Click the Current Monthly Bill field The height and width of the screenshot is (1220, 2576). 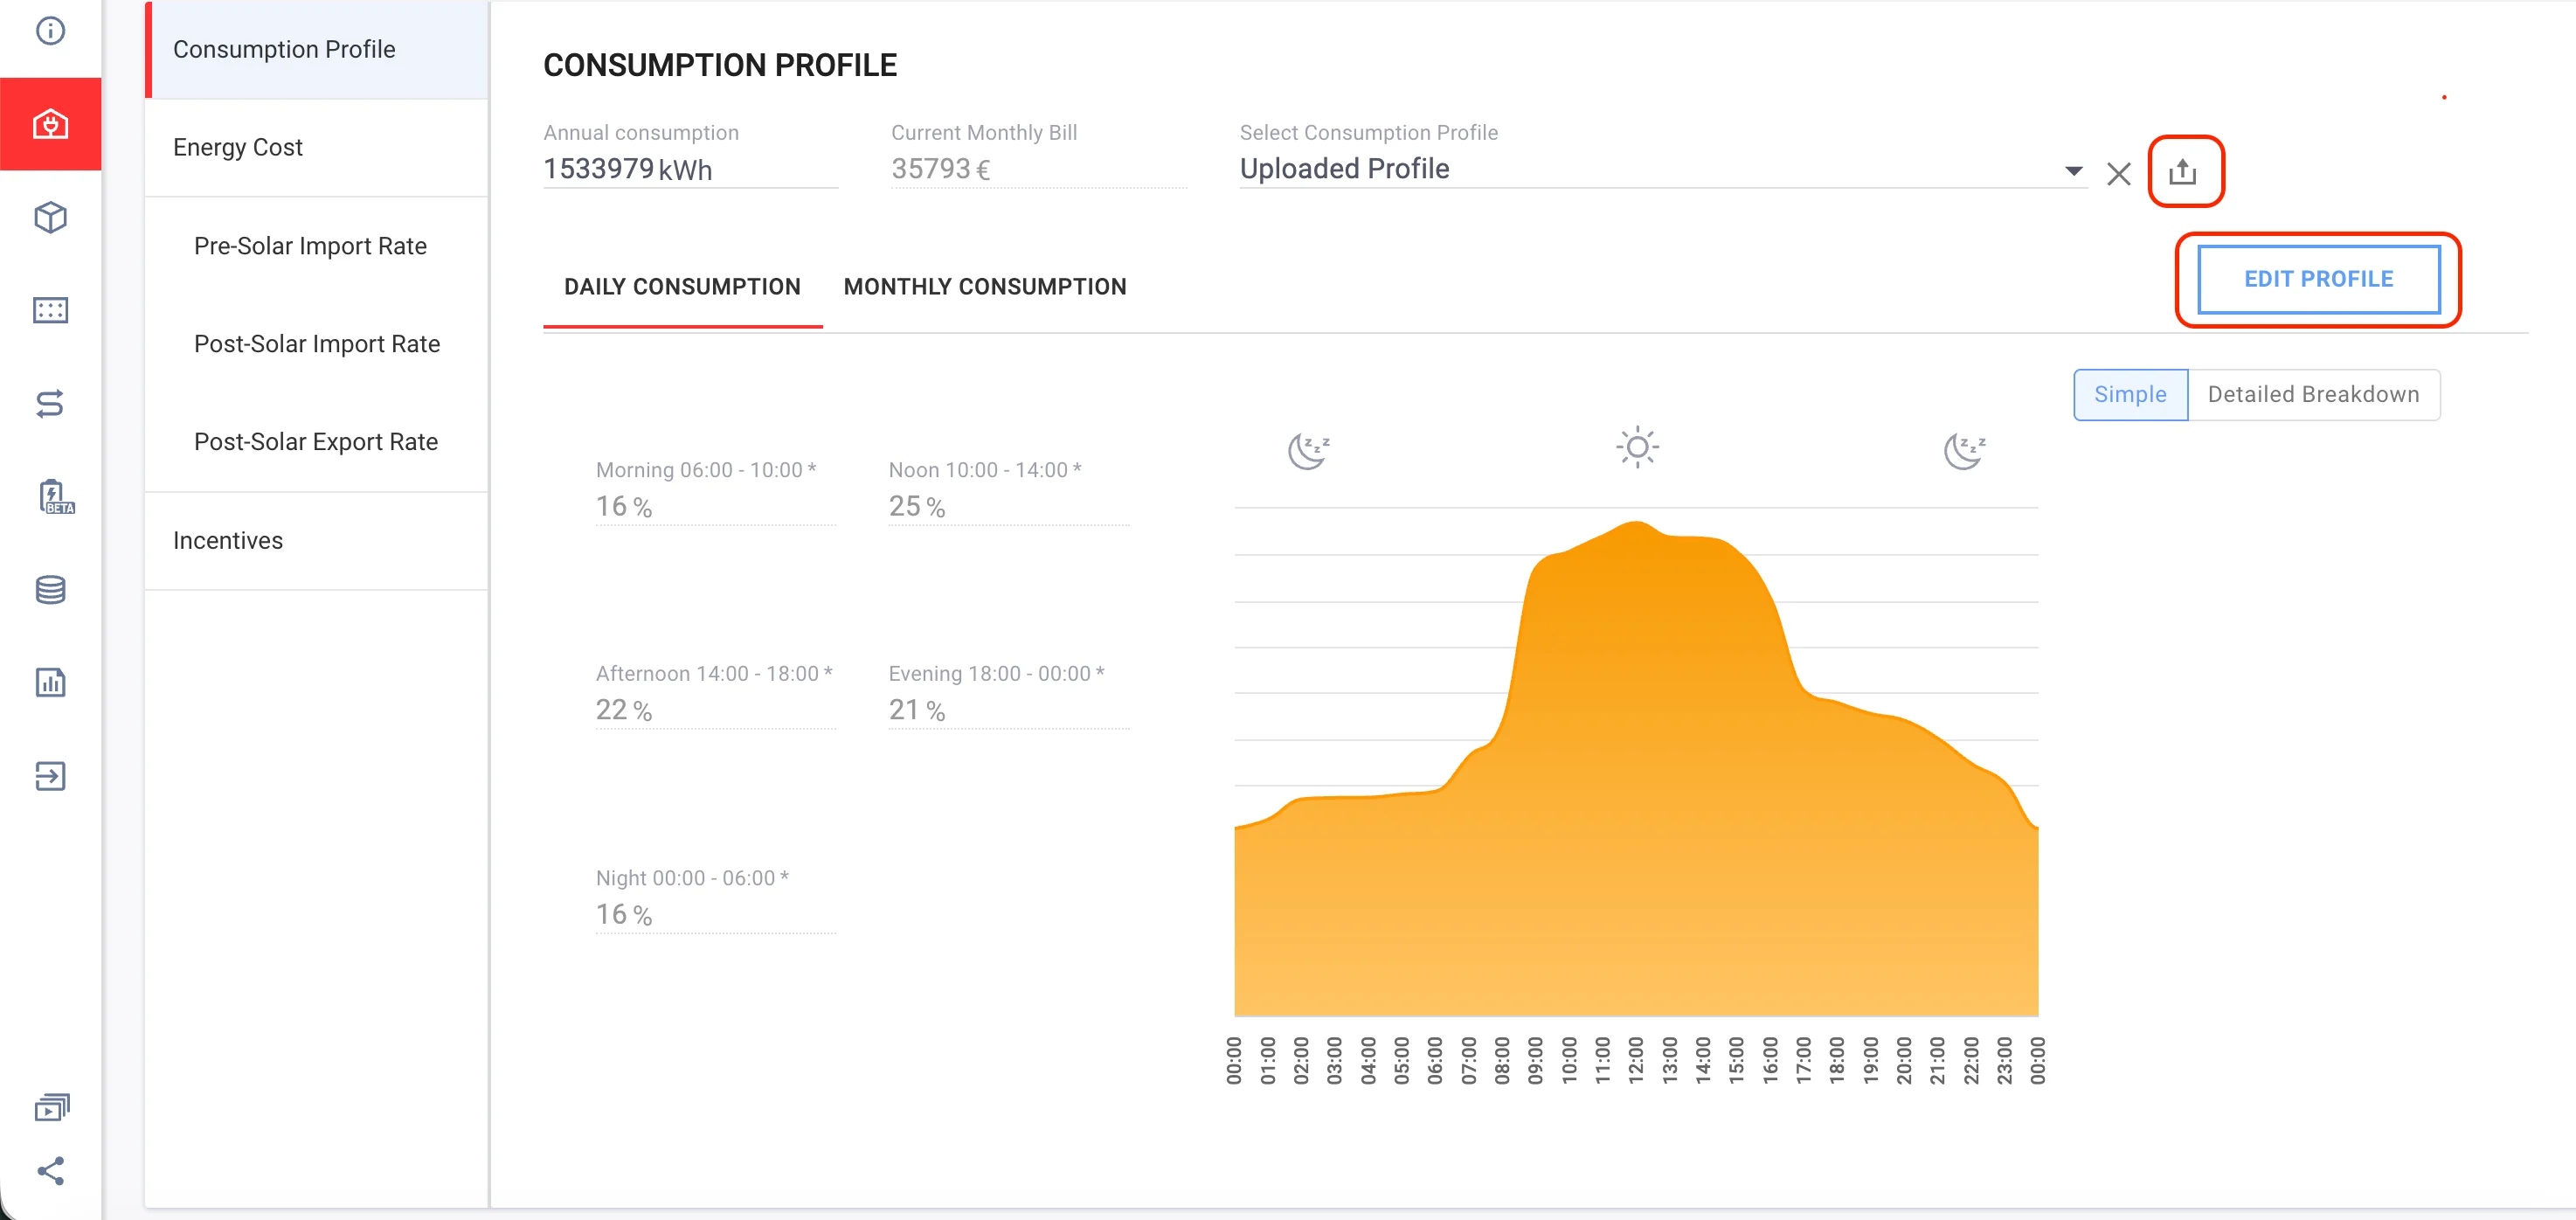click(x=1038, y=169)
